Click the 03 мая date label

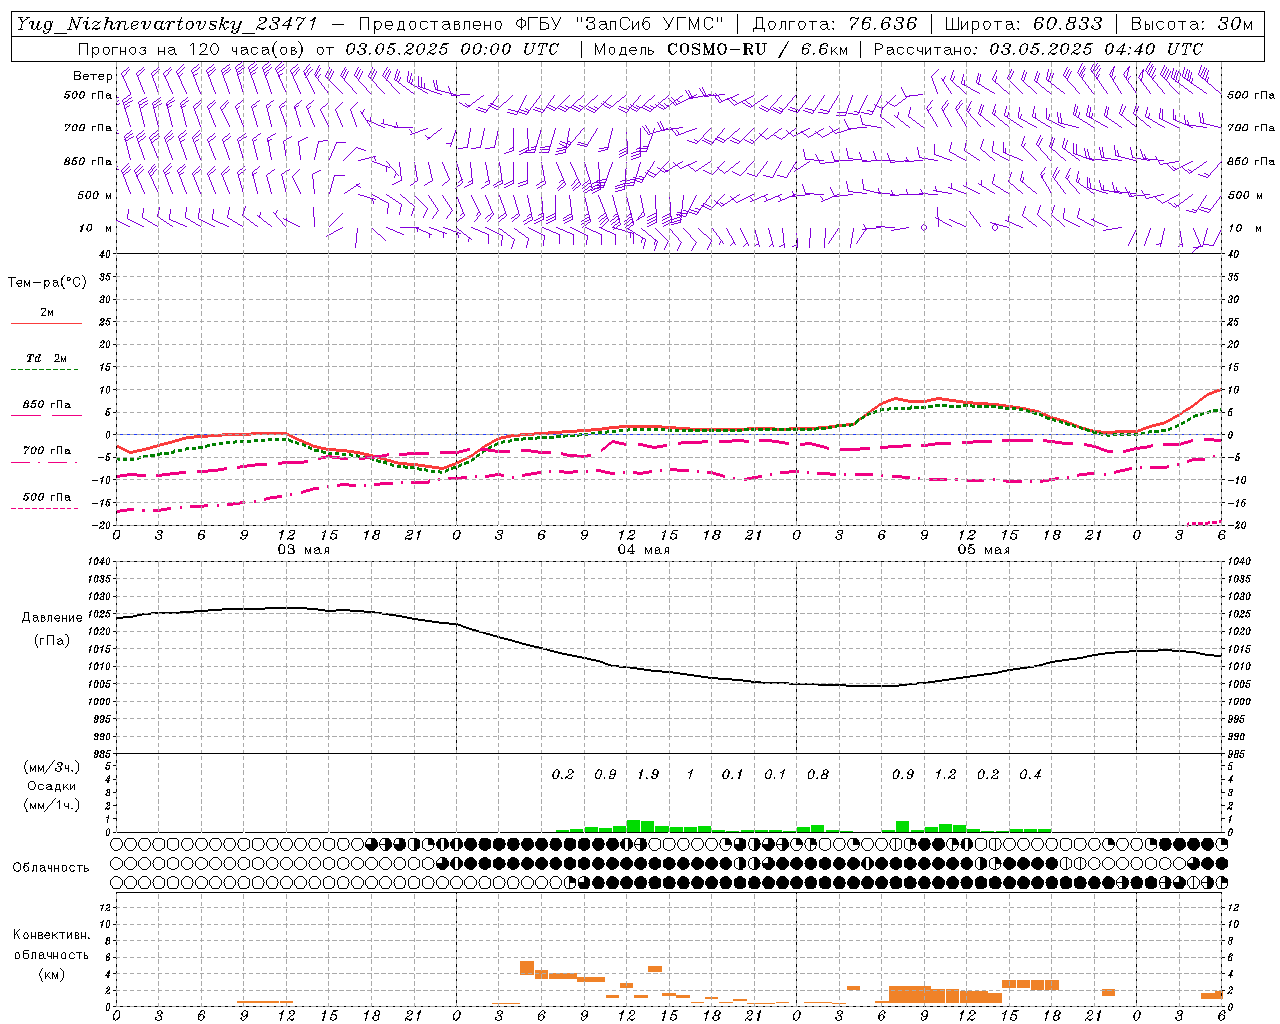tap(303, 550)
